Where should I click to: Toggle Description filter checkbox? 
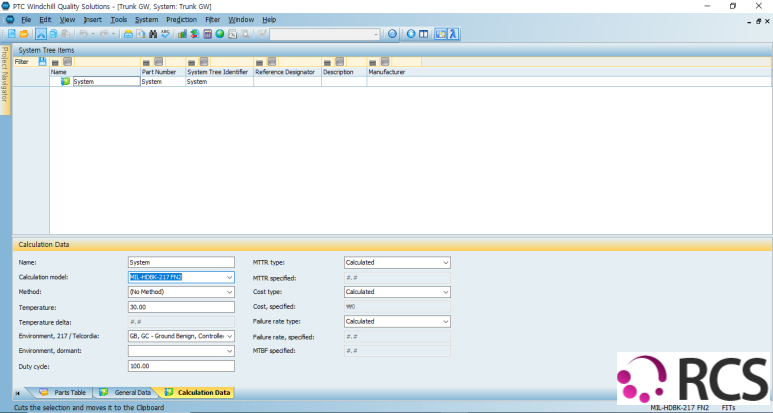point(340,62)
